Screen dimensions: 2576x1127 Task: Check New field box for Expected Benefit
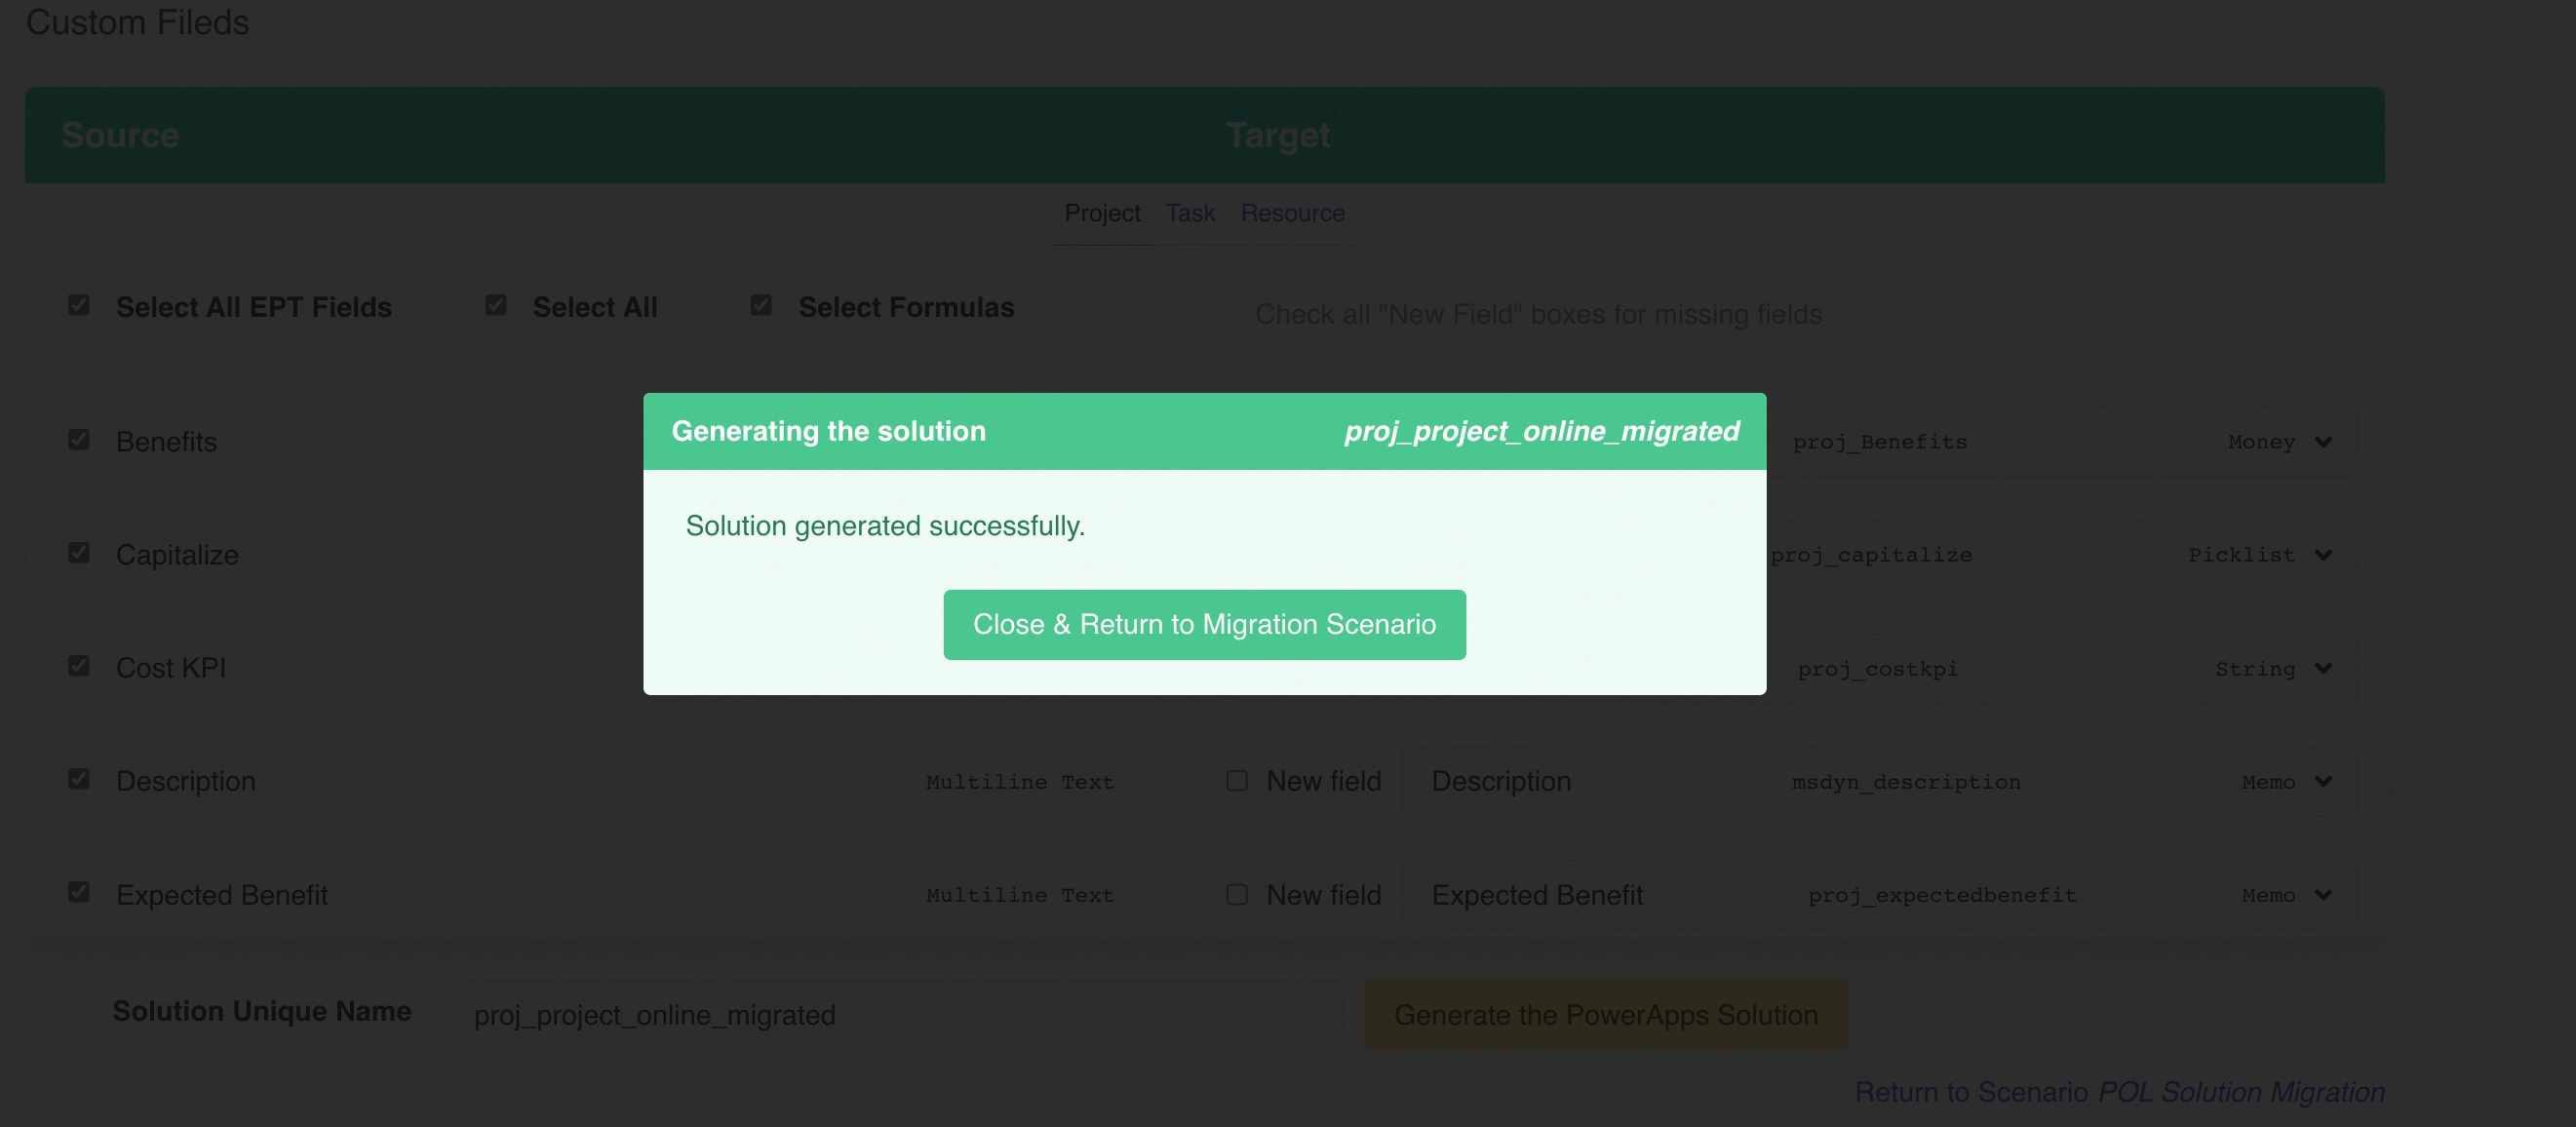1237,895
